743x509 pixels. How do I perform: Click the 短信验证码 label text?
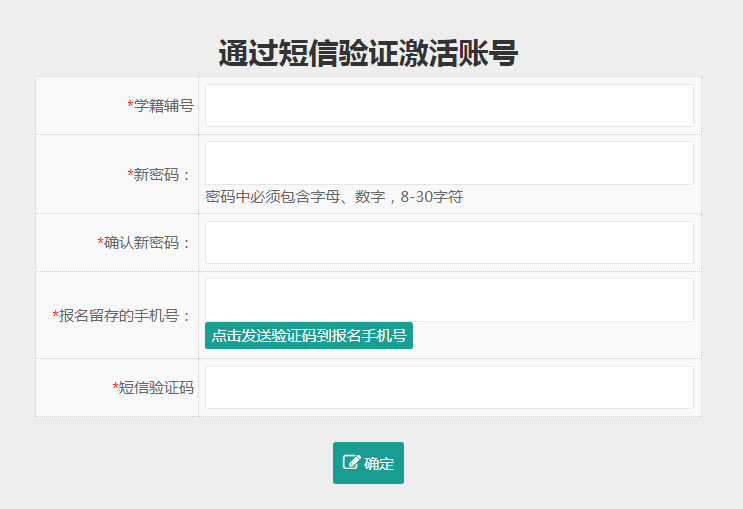tap(156, 387)
